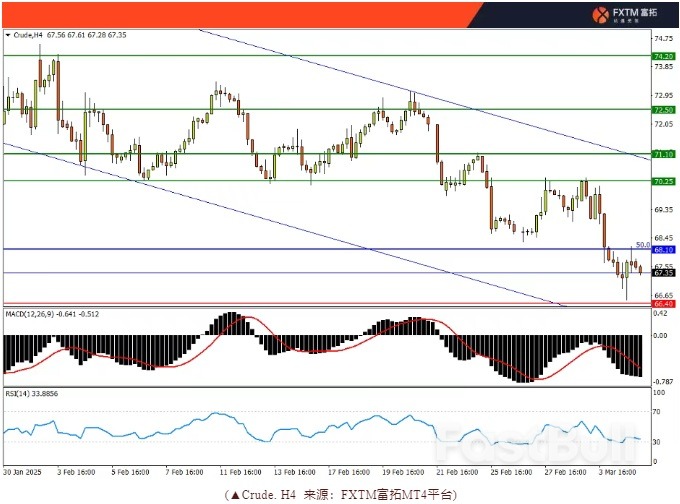
Task: Click the current price 67.35 tag
Action: tap(662, 272)
